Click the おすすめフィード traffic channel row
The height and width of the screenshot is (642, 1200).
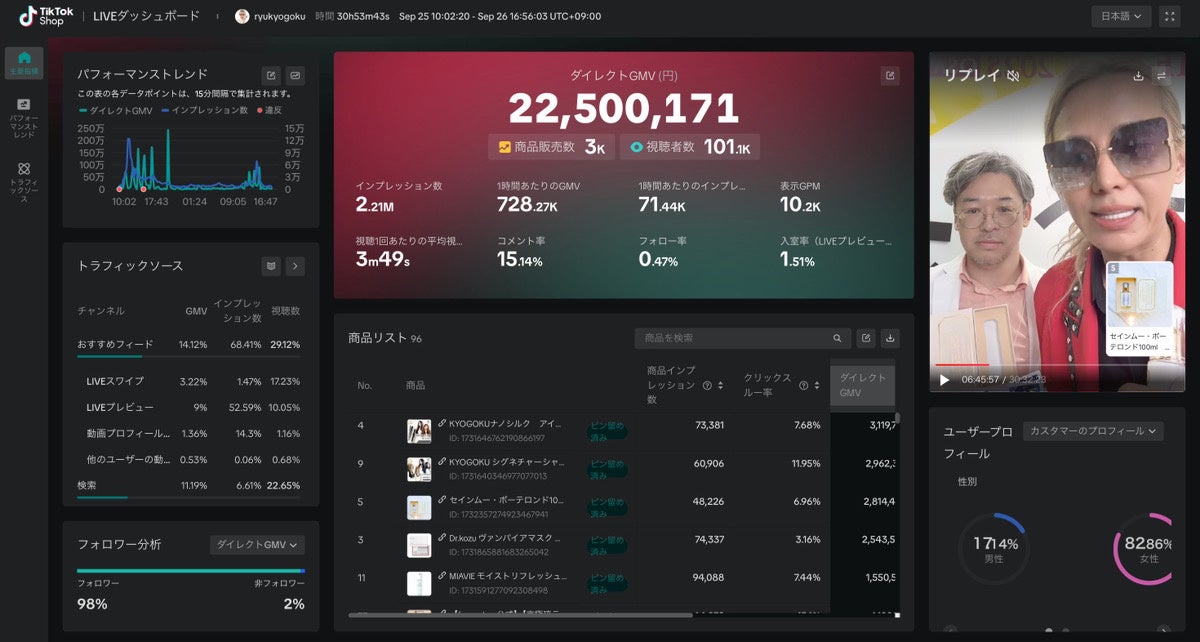pos(190,344)
